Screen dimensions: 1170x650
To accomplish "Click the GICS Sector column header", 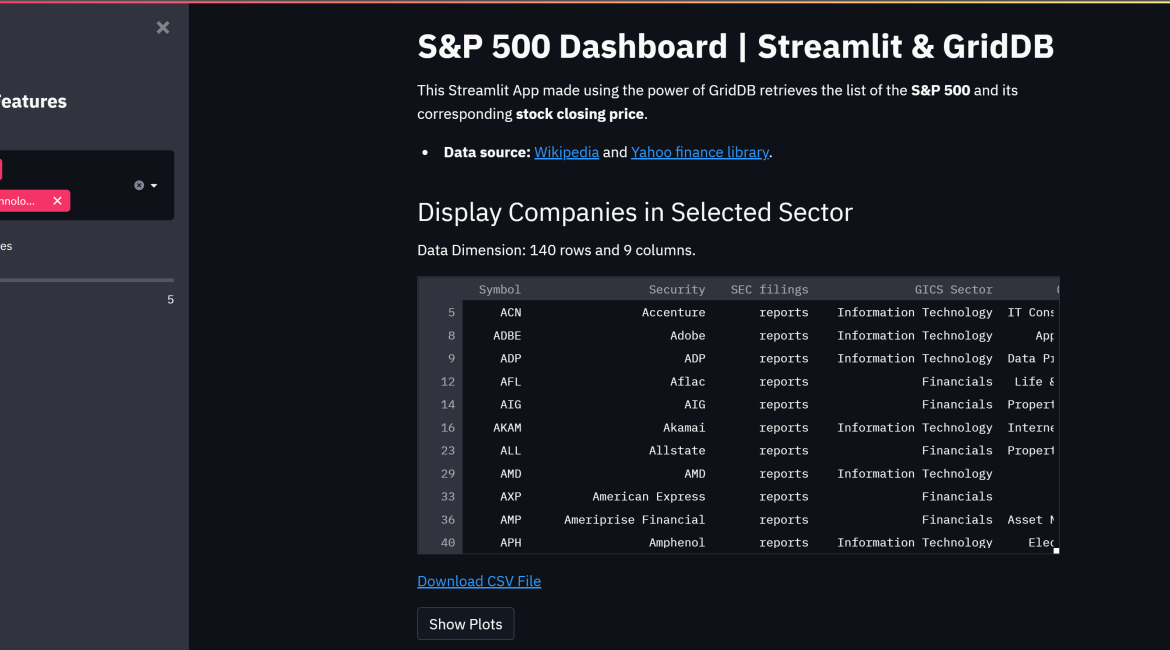I will [953, 289].
